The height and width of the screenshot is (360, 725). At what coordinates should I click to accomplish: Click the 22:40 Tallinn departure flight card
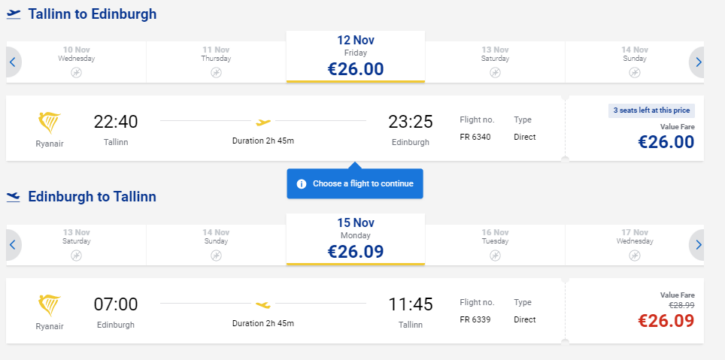click(285, 128)
